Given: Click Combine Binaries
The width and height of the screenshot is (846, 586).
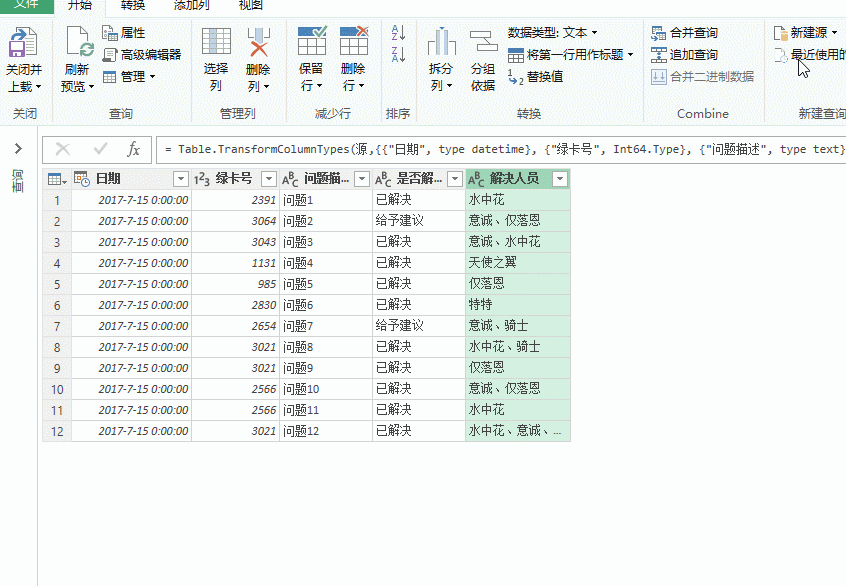Looking at the screenshot, I should pos(702,77).
